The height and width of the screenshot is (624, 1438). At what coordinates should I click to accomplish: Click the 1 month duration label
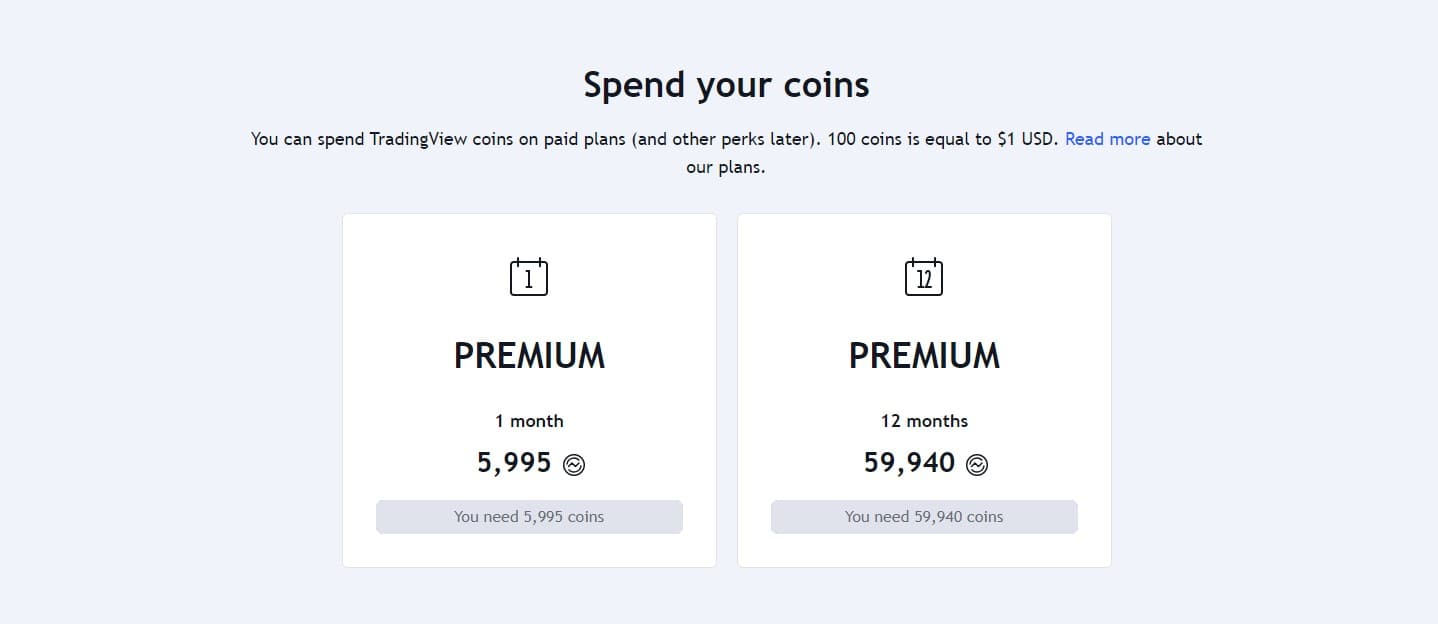(x=528, y=421)
